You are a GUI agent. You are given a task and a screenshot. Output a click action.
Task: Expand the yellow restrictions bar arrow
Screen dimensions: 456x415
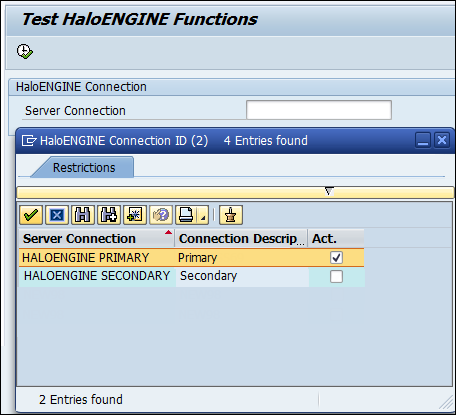click(329, 191)
